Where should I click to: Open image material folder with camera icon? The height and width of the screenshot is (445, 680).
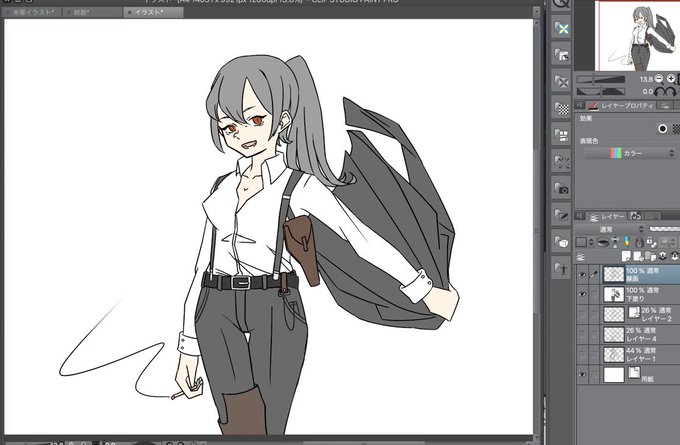[562, 188]
